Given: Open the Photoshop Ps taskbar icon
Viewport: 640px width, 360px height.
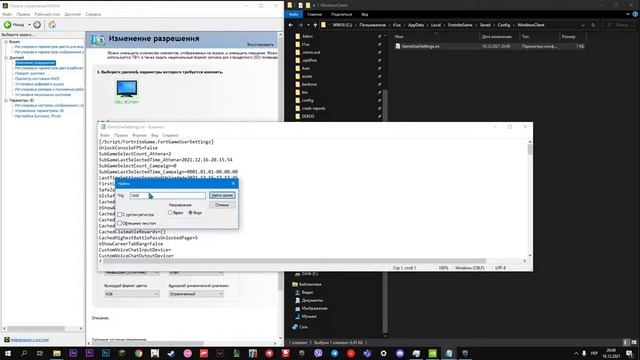Looking at the screenshot, I should point(106,353).
